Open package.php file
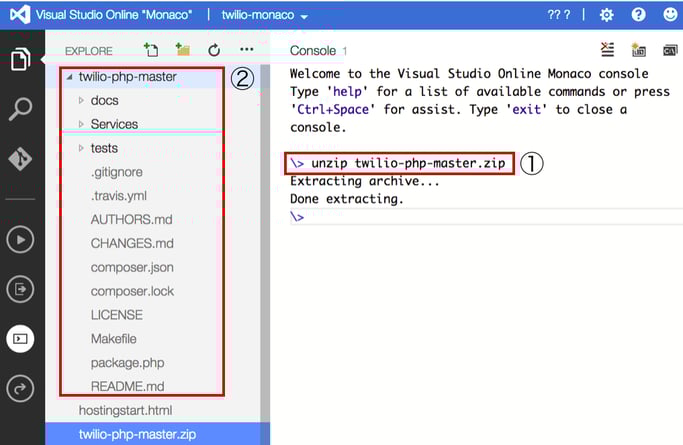Screen dimensions: 683x445 [x=127, y=363]
